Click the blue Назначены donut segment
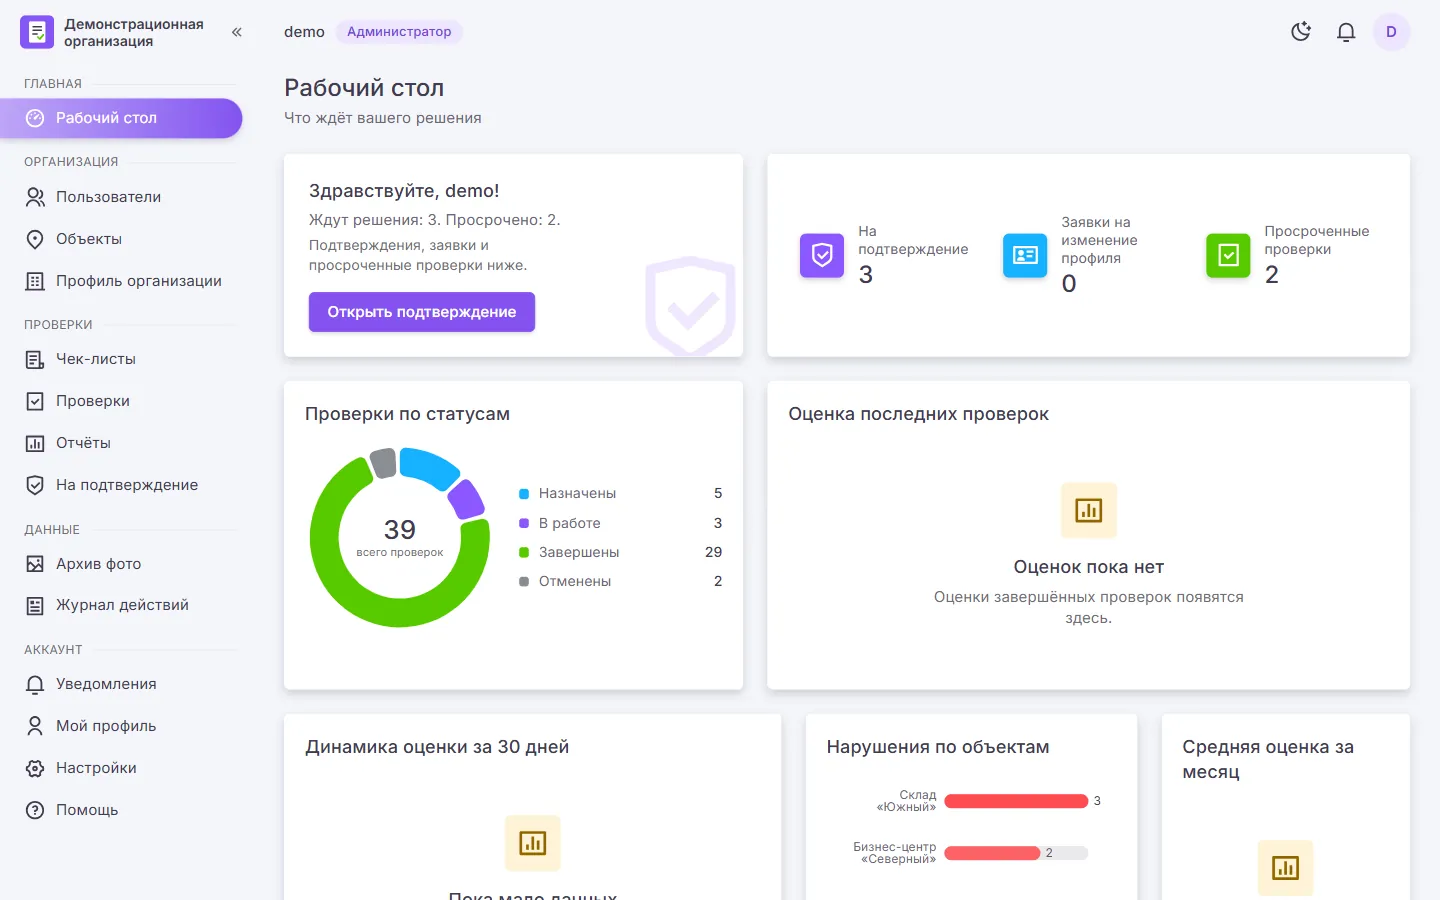Viewport: 1440px width, 900px height. coord(431,466)
